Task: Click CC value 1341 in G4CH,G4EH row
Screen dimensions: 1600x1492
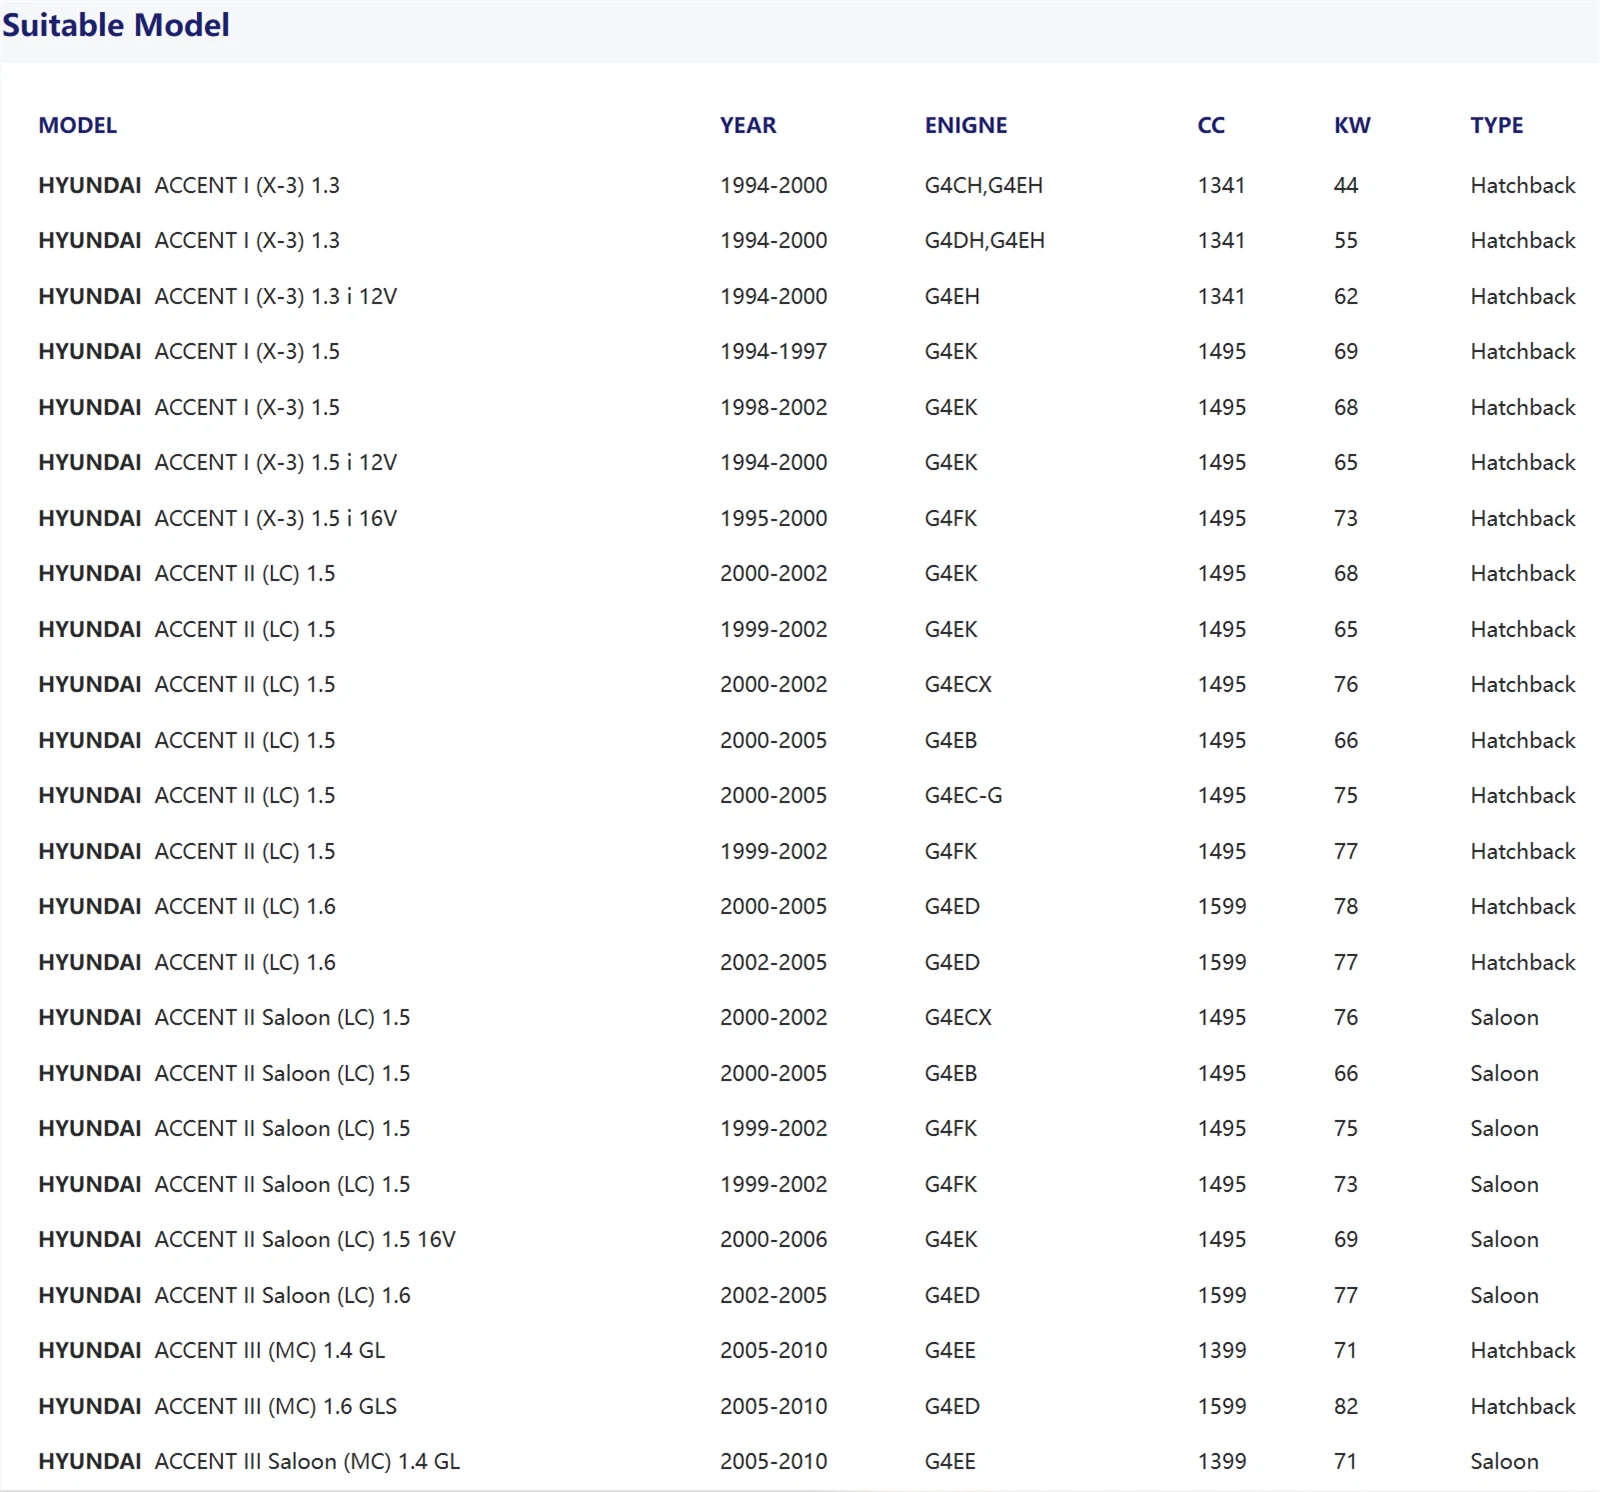Action: tap(1221, 185)
